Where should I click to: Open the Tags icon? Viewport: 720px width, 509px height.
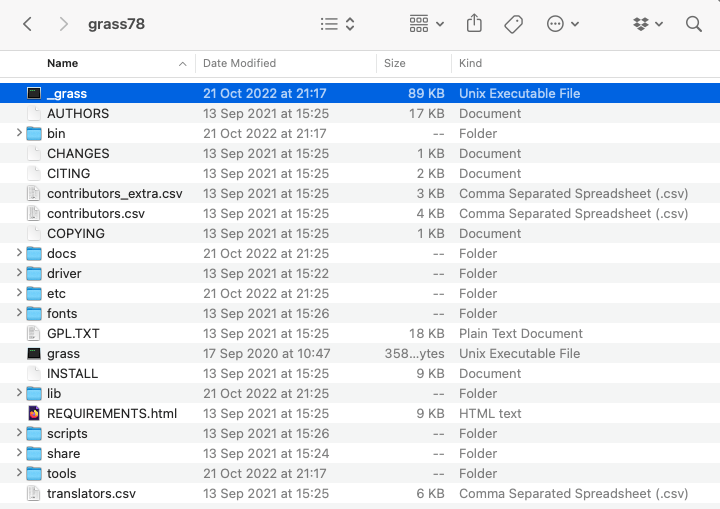point(513,24)
